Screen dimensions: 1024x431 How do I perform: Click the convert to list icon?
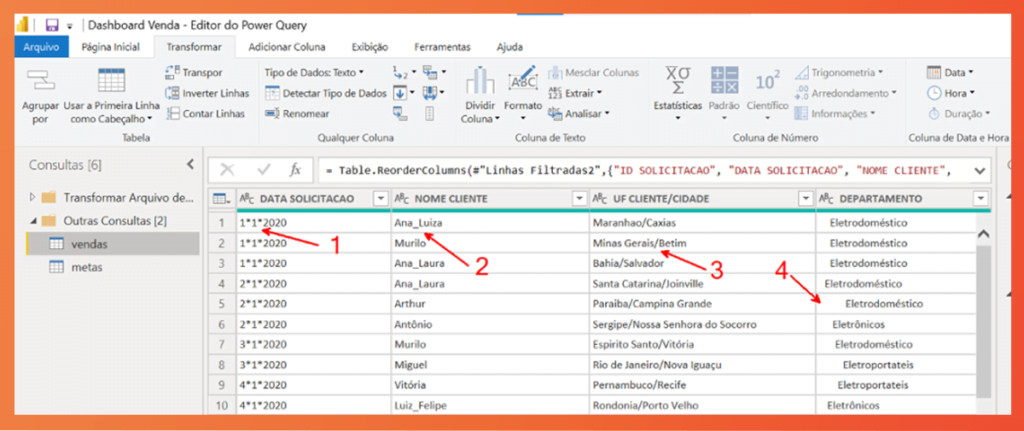click(x=429, y=113)
